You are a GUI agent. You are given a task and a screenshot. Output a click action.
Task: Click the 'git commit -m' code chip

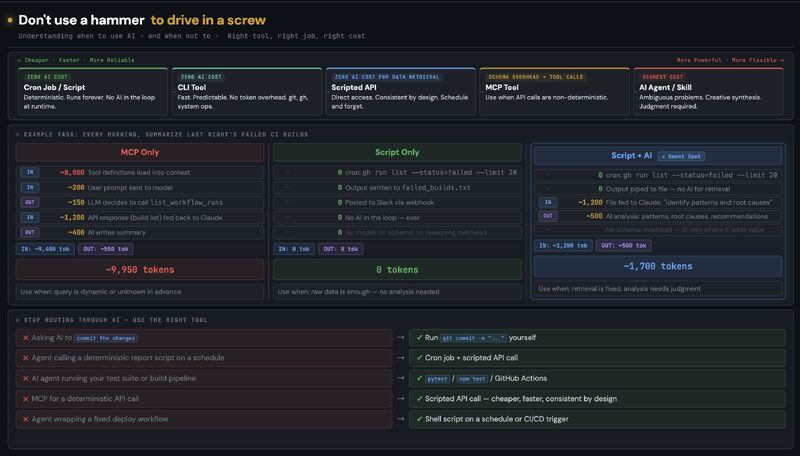[x=473, y=338]
